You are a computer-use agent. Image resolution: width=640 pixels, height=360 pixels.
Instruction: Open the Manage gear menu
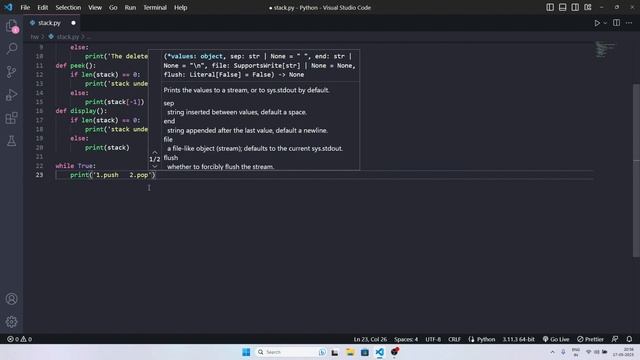[x=11, y=322]
